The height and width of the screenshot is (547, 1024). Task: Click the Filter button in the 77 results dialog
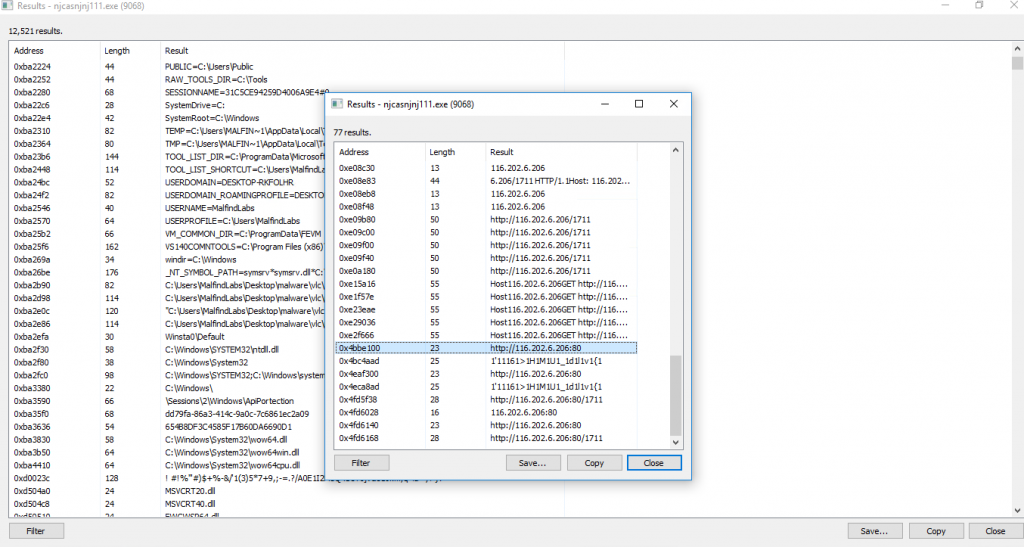361,463
